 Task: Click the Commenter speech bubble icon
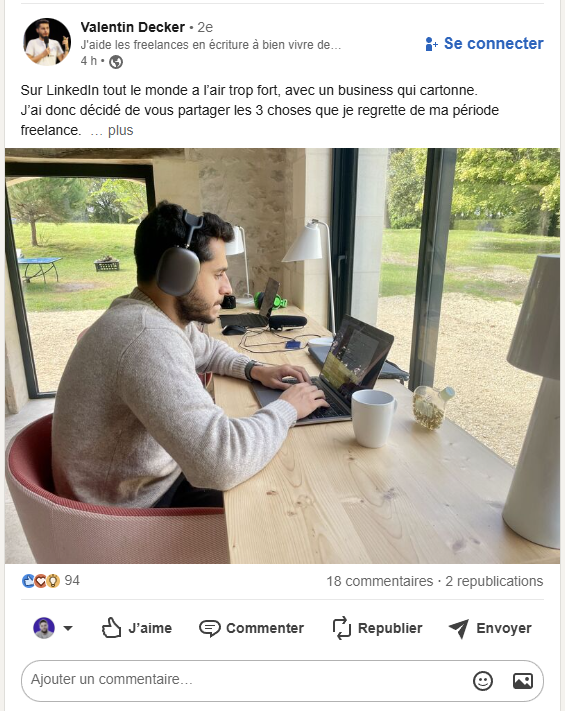pos(210,628)
